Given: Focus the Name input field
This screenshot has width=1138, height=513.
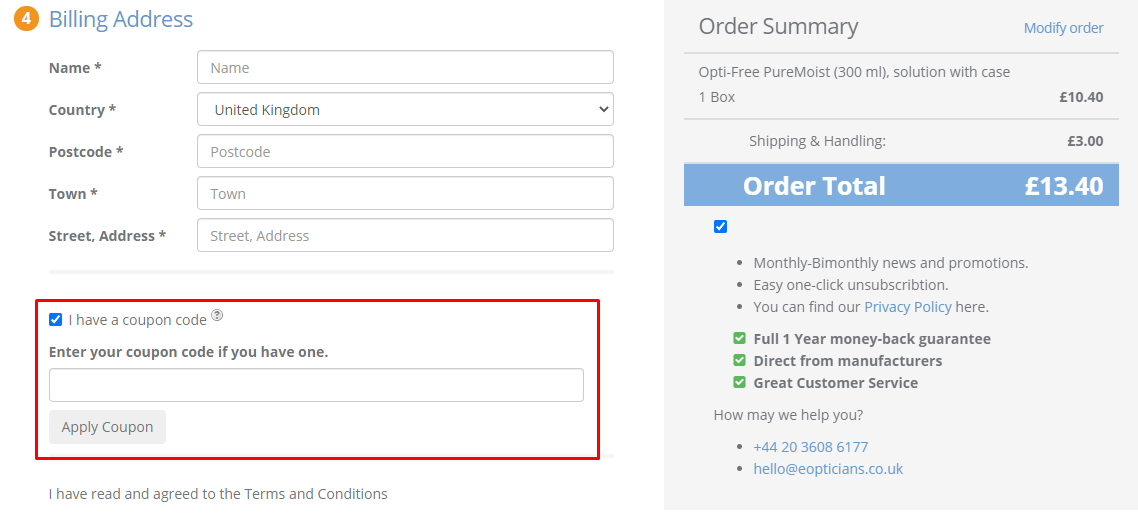Looking at the screenshot, I should (x=405, y=68).
